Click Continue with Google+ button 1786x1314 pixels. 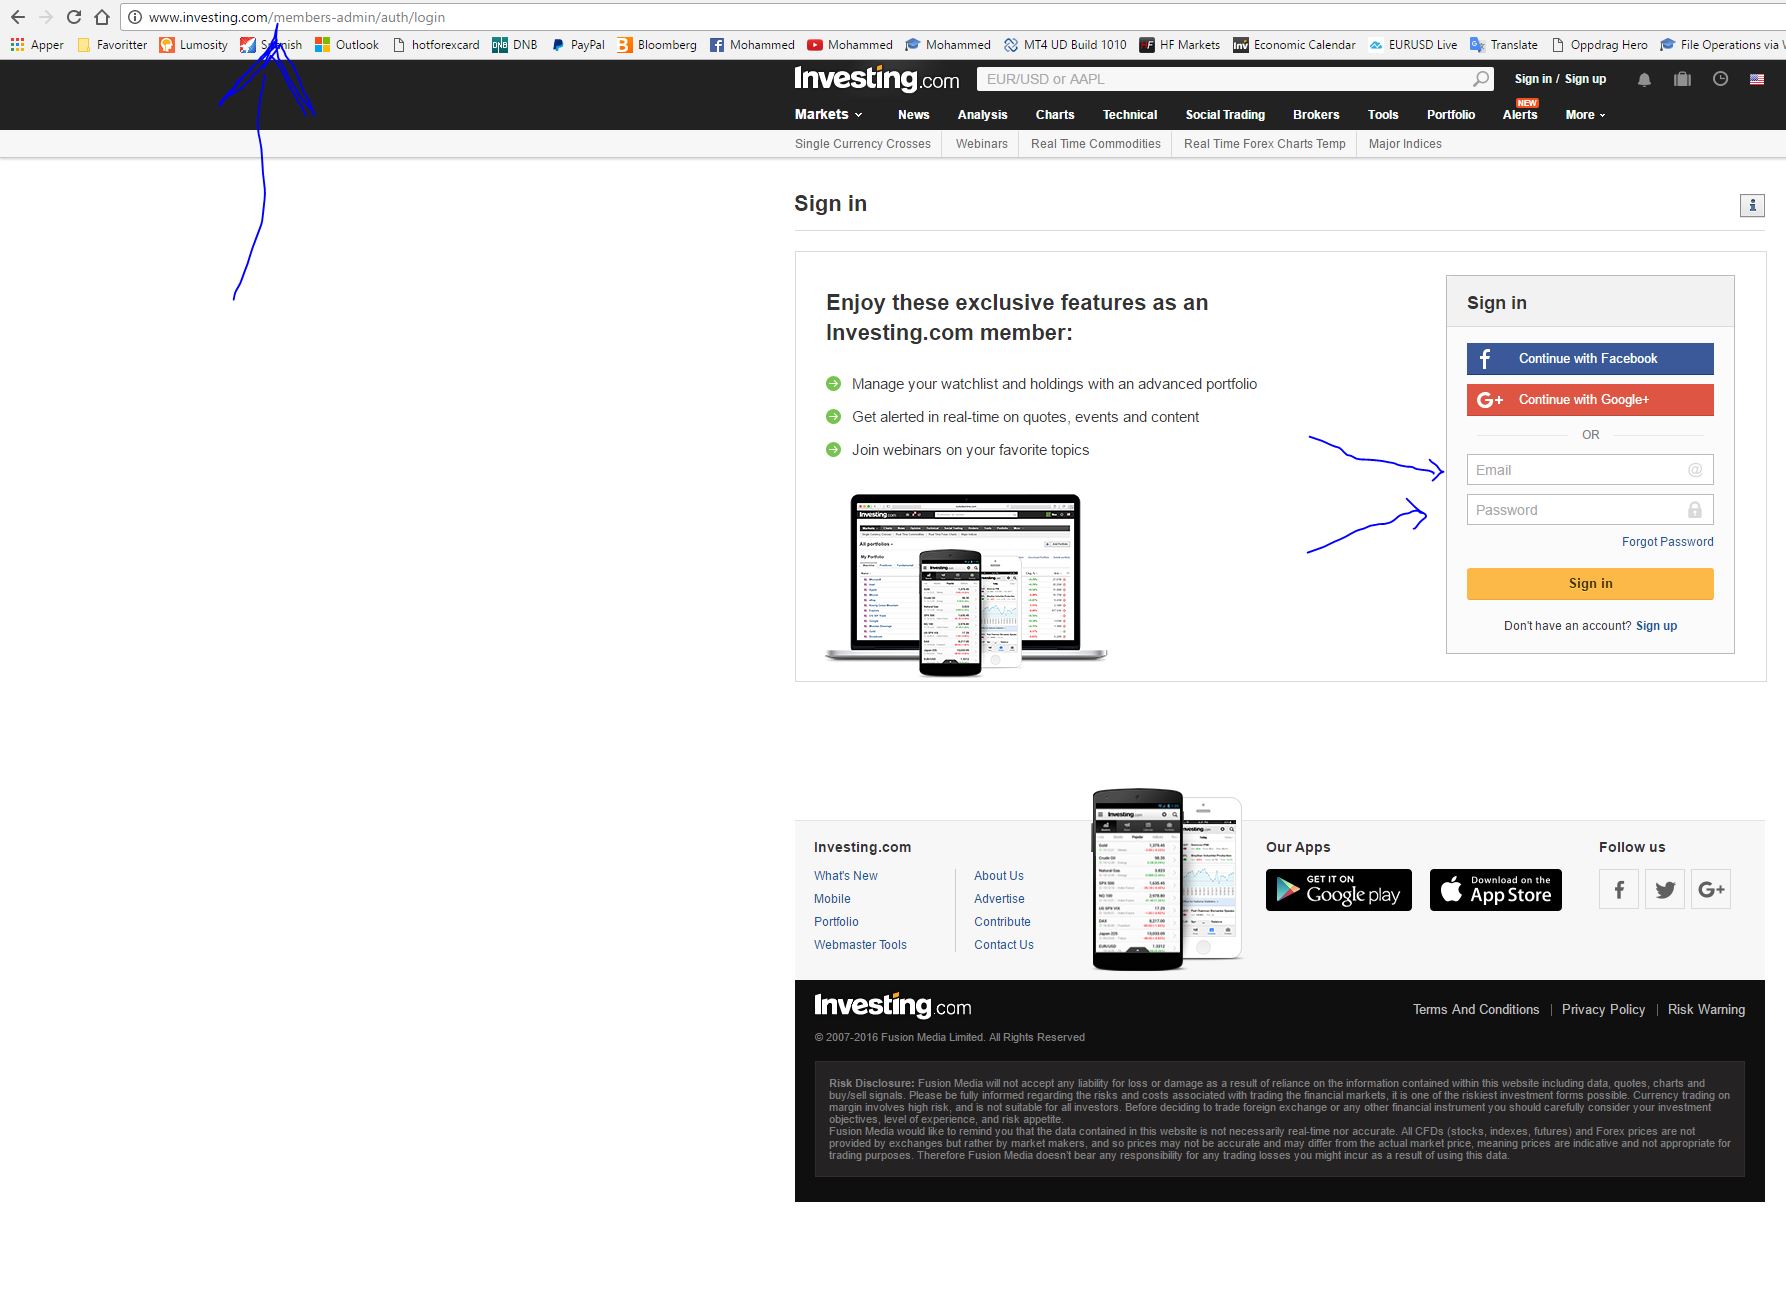point(1590,400)
